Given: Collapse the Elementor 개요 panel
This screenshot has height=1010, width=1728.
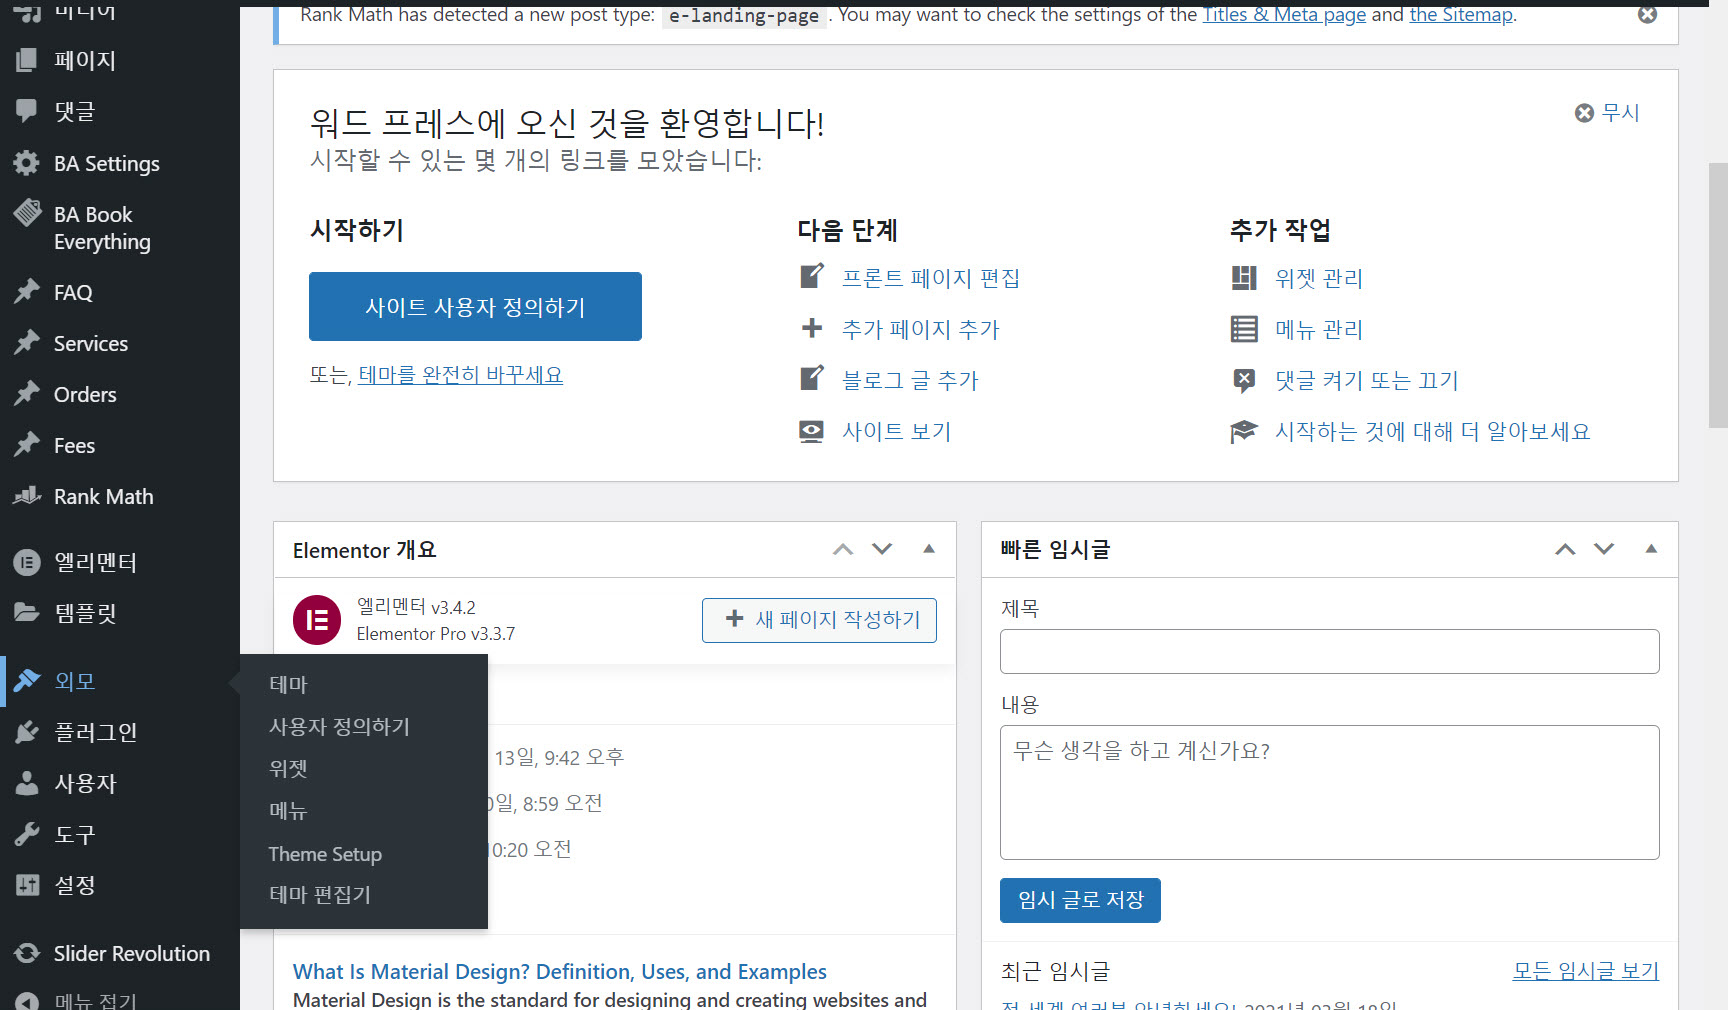Looking at the screenshot, I should pyautogui.click(x=929, y=549).
